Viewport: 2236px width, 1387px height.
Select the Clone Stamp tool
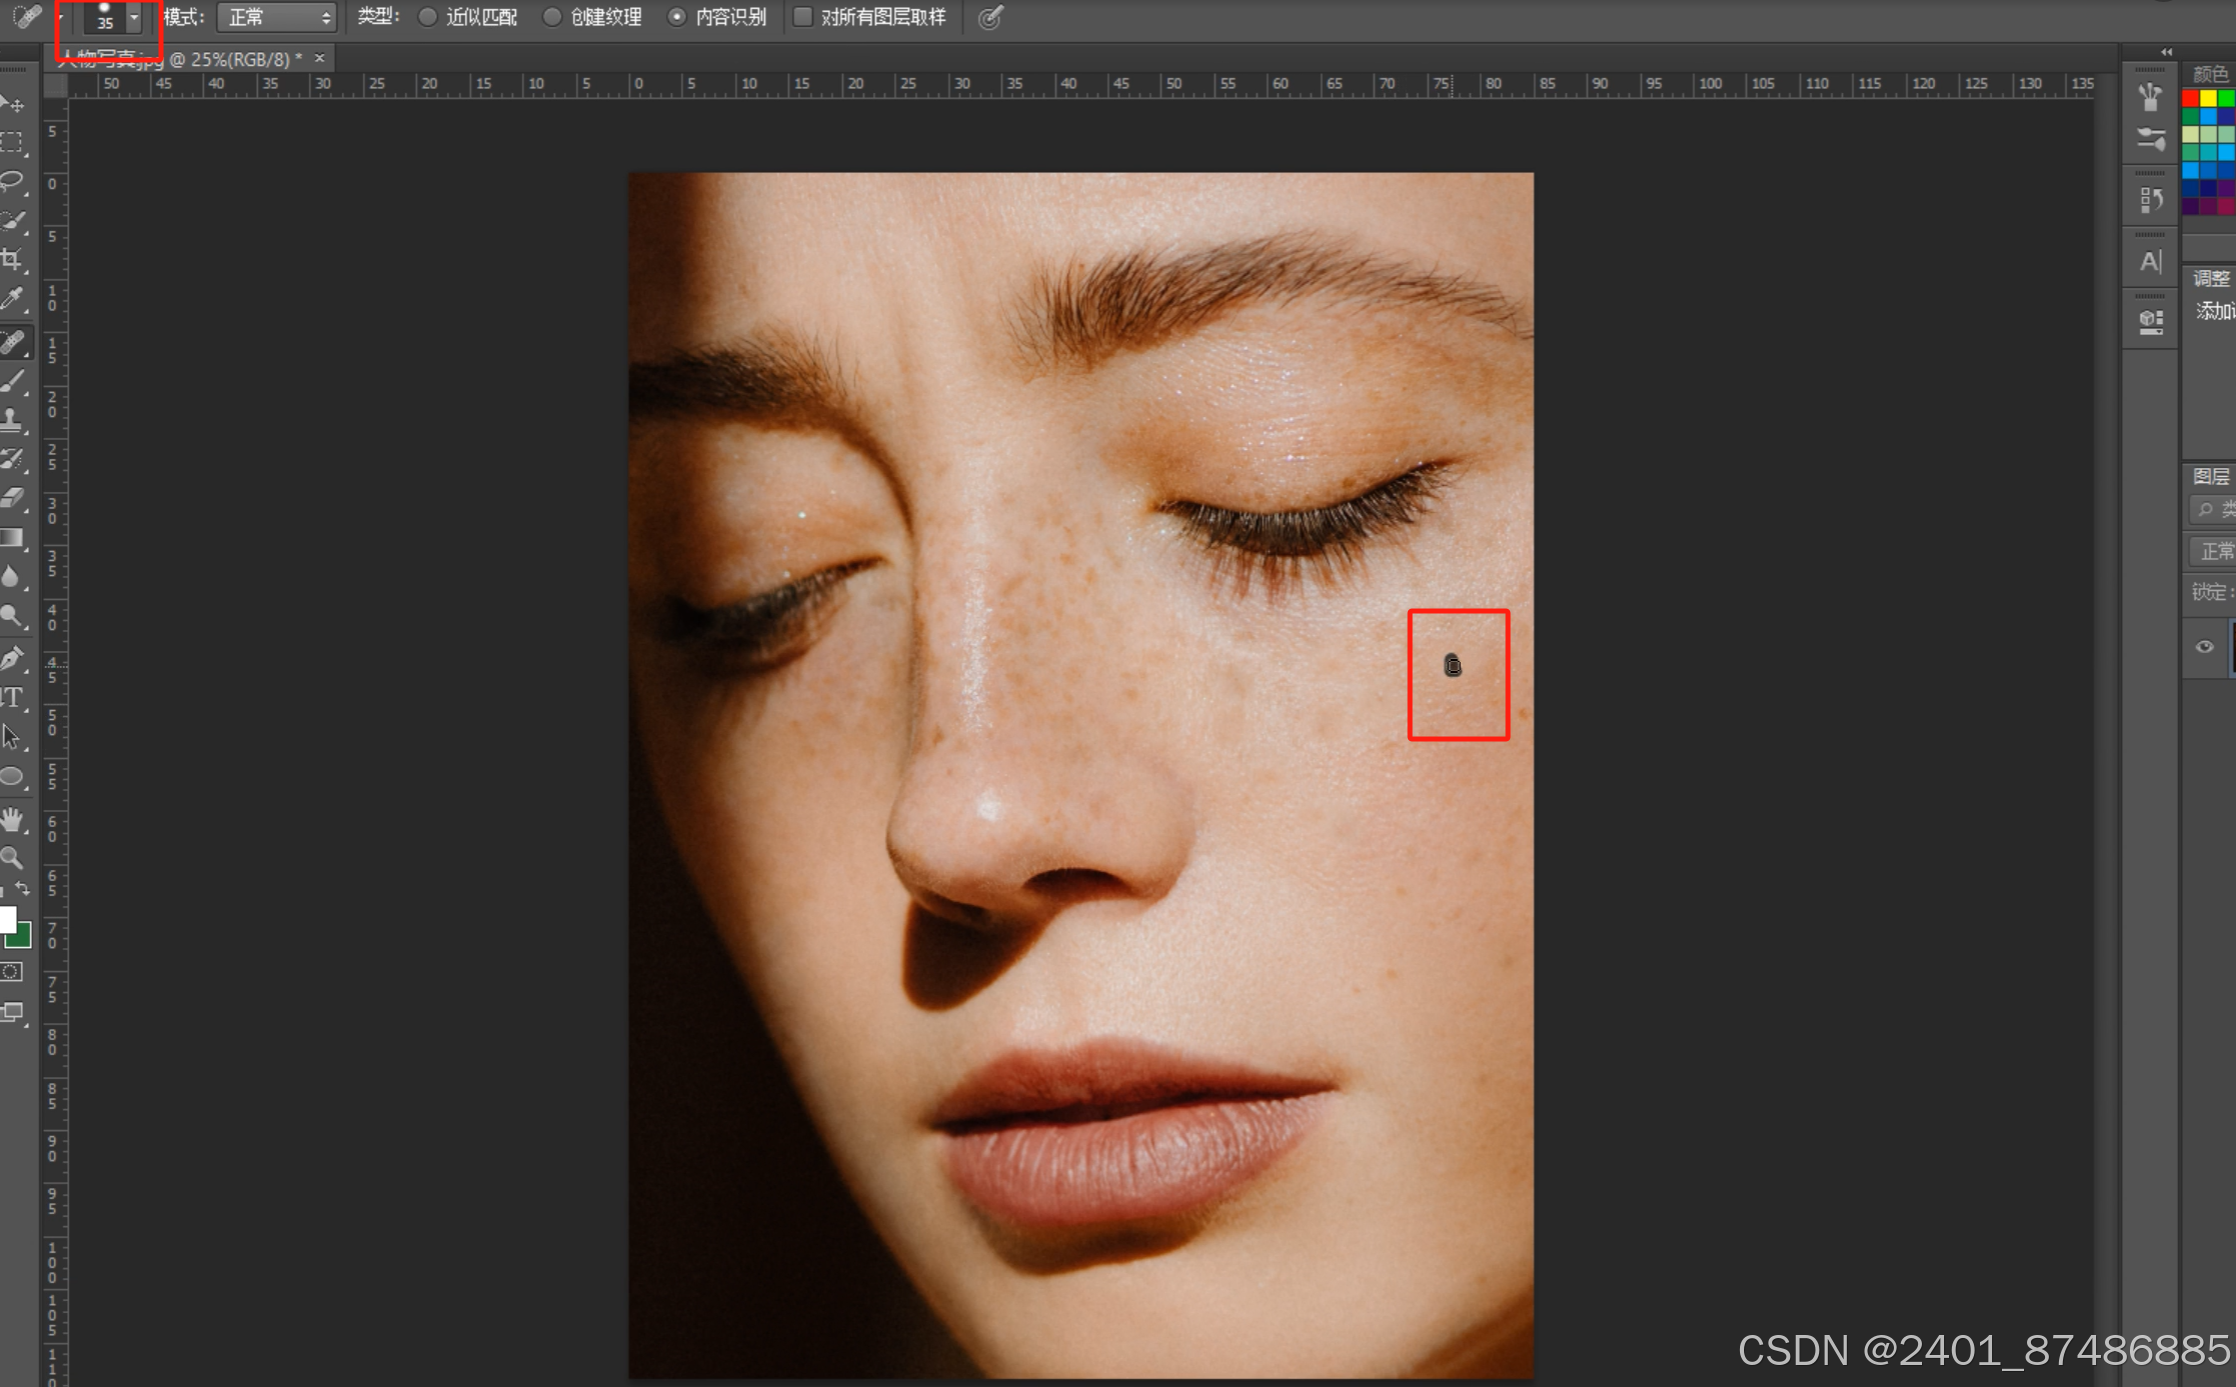[12, 420]
